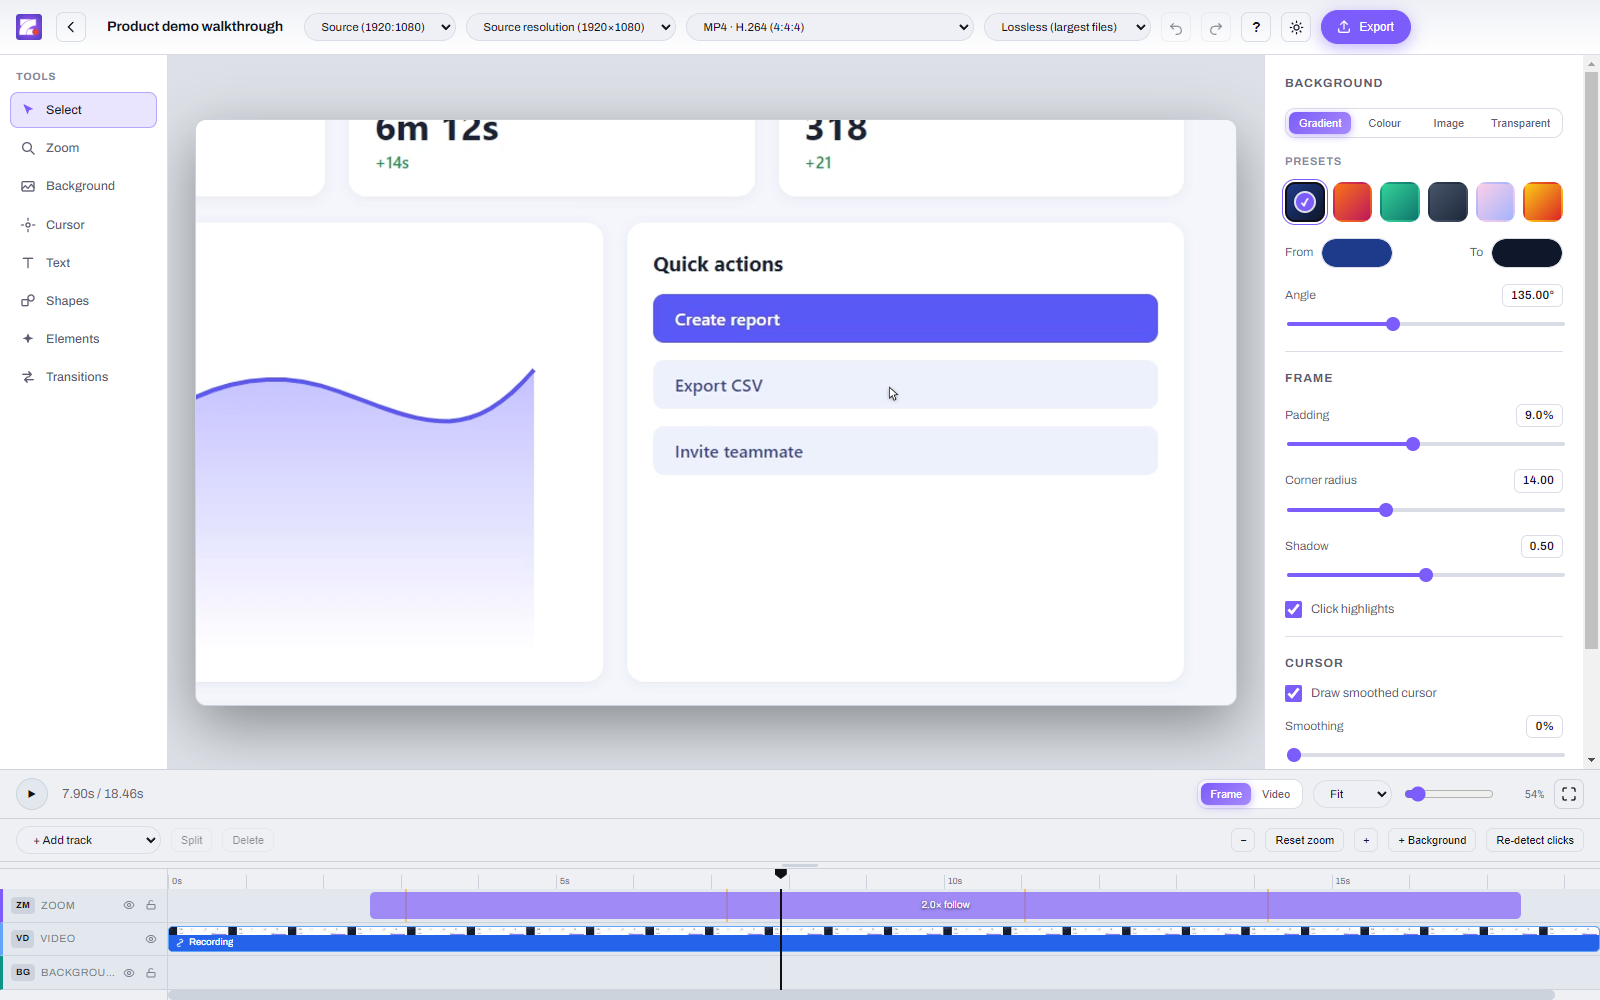Click the undo arrow icon
The width and height of the screenshot is (1600, 1000).
pos(1176,27)
